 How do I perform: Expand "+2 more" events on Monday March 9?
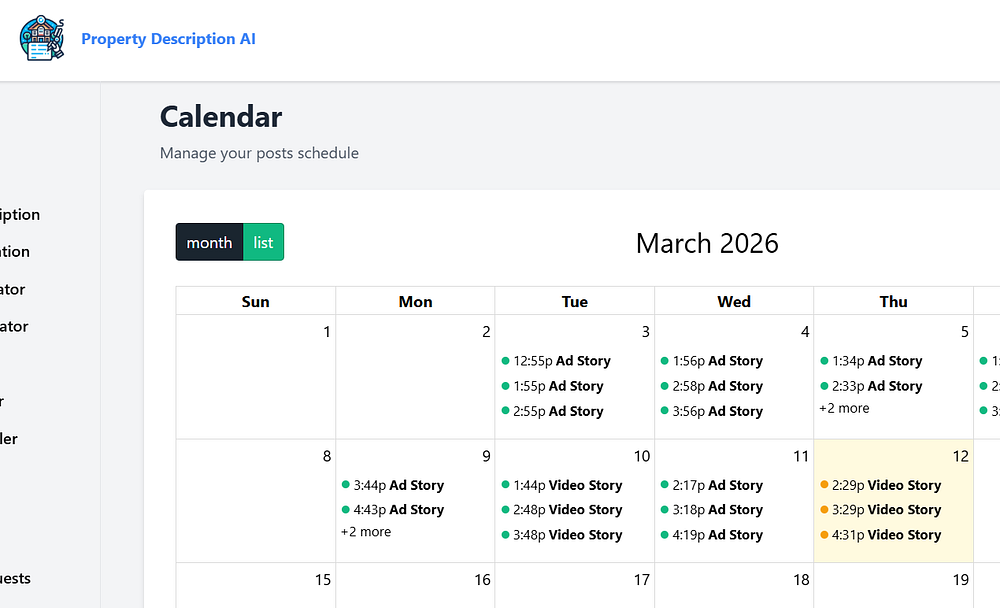click(x=366, y=532)
